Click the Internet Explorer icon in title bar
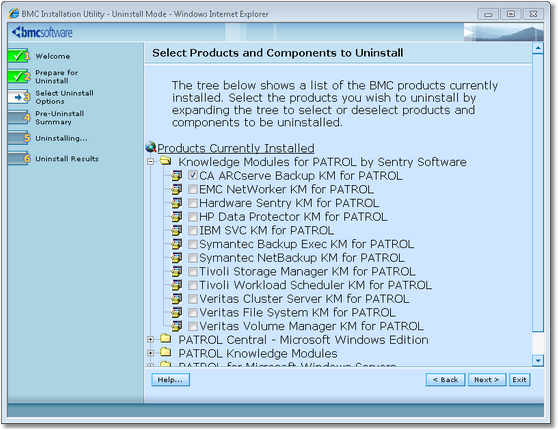This screenshot has width=558, height=431. pyautogui.click(x=14, y=14)
